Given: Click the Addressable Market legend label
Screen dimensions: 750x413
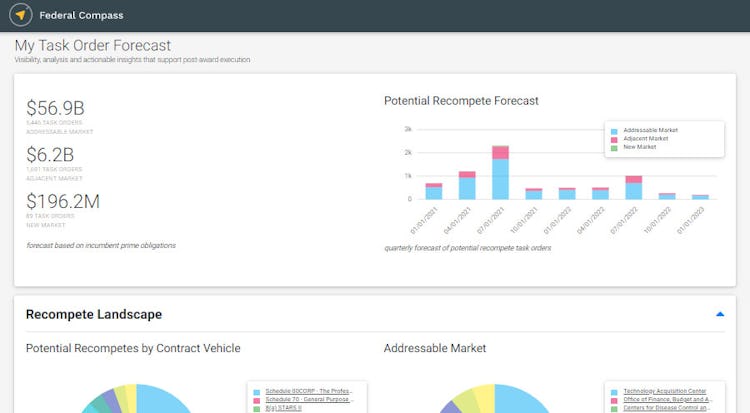Looking at the screenshot, I should click(651, 130).
